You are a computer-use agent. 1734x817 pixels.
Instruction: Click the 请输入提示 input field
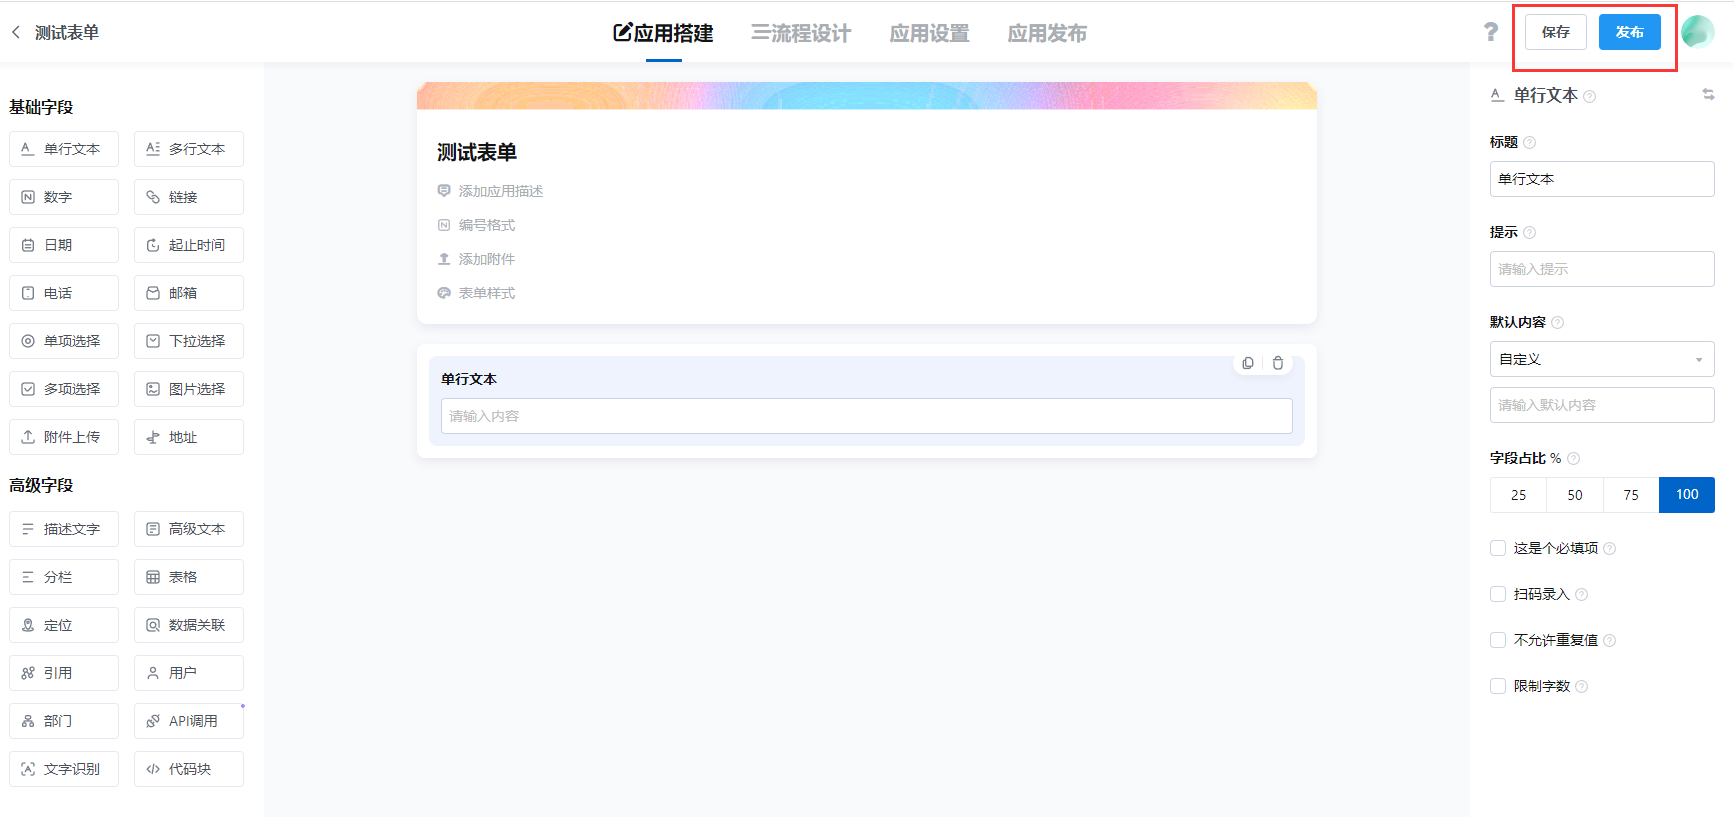(1602, 269)
